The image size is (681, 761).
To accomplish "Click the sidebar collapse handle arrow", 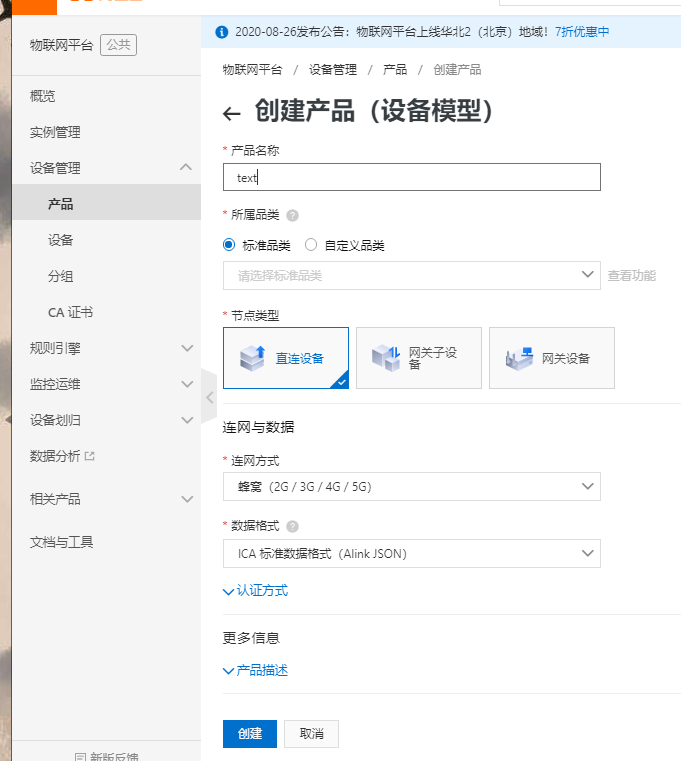I will (x=209, y=397).
